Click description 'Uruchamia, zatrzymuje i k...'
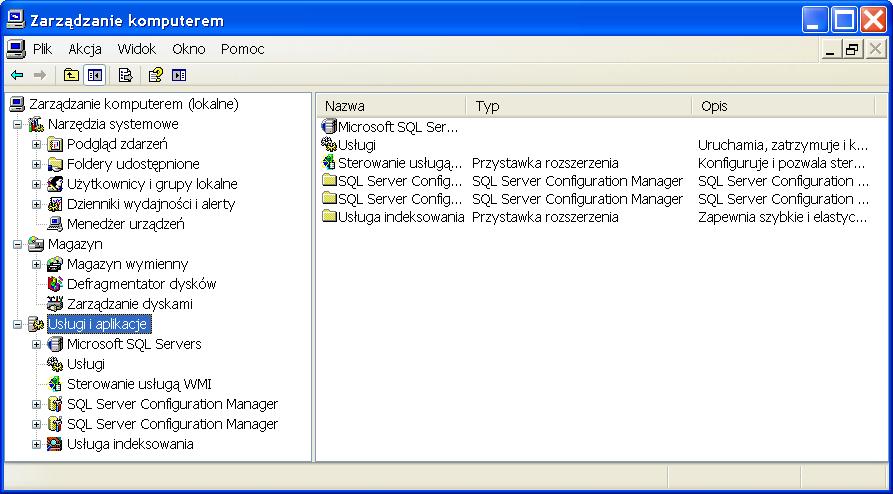893x494 pixels. [783, 145]
